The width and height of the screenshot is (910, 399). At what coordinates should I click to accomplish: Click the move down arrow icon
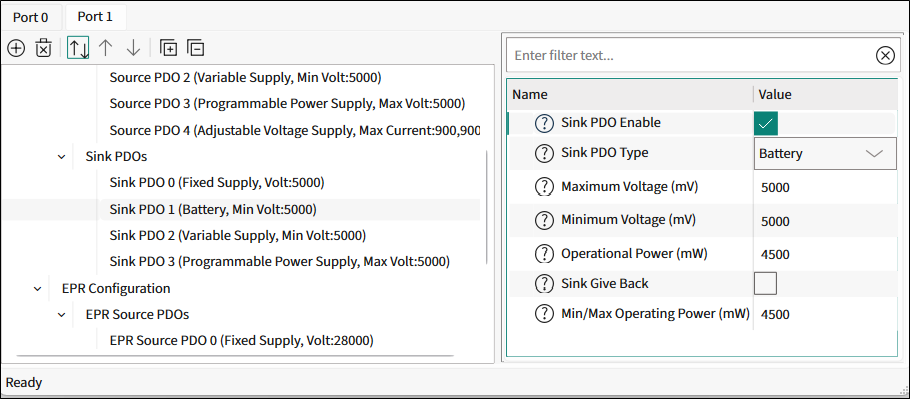tap(133, 48)
